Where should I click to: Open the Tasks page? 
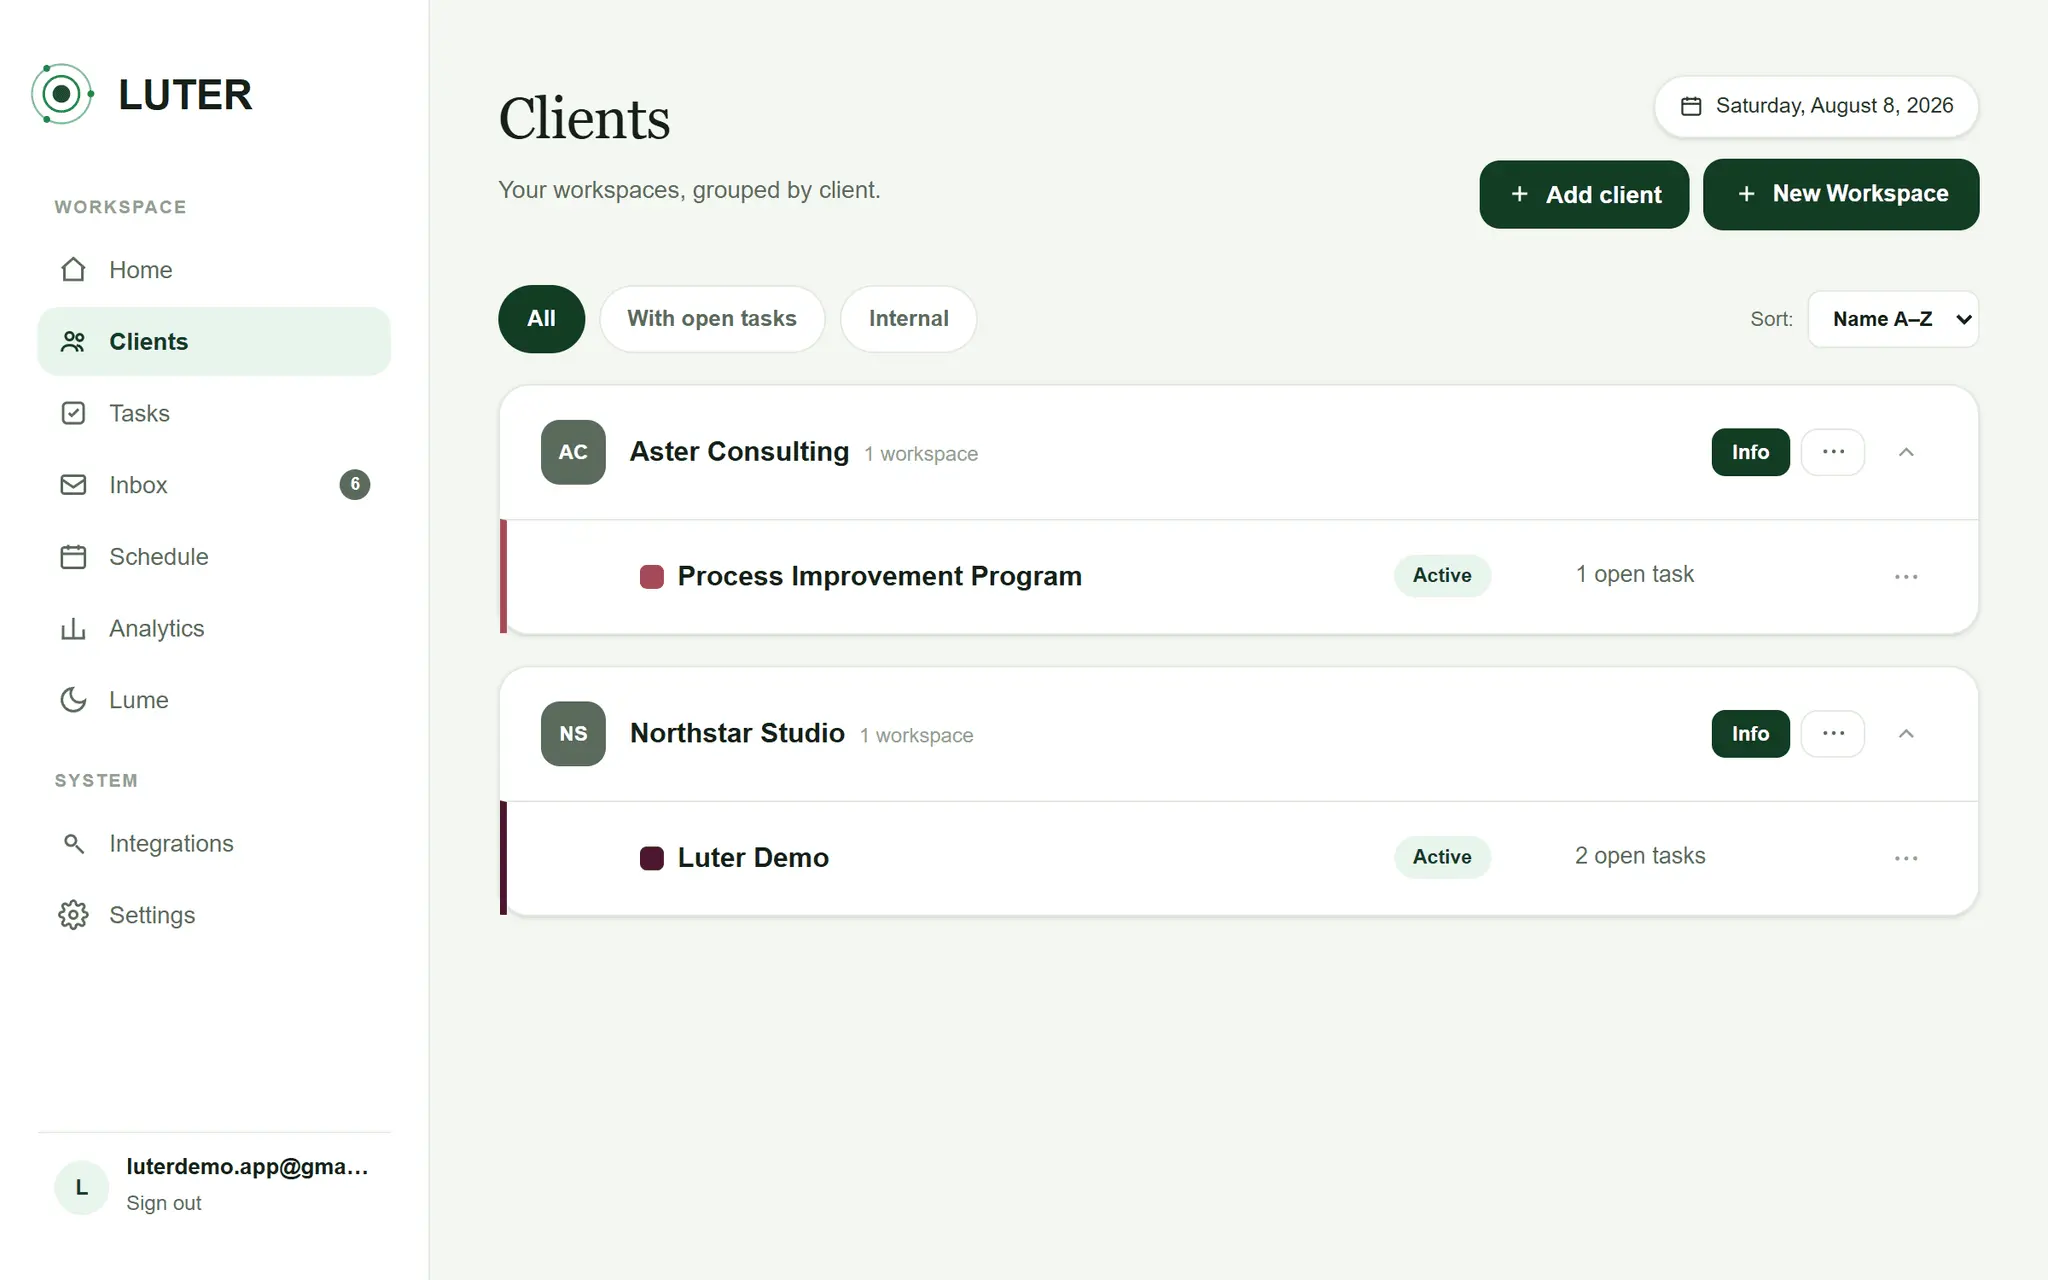(x=214, y=413)
